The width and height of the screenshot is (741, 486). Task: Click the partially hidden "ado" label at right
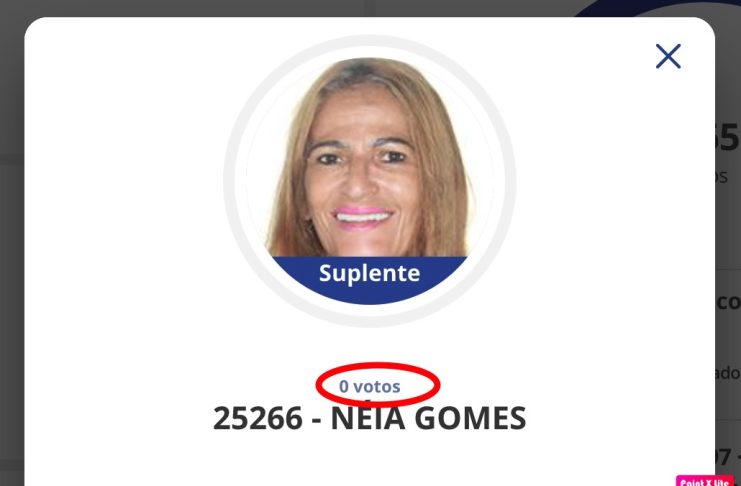(x=728, y=373)
